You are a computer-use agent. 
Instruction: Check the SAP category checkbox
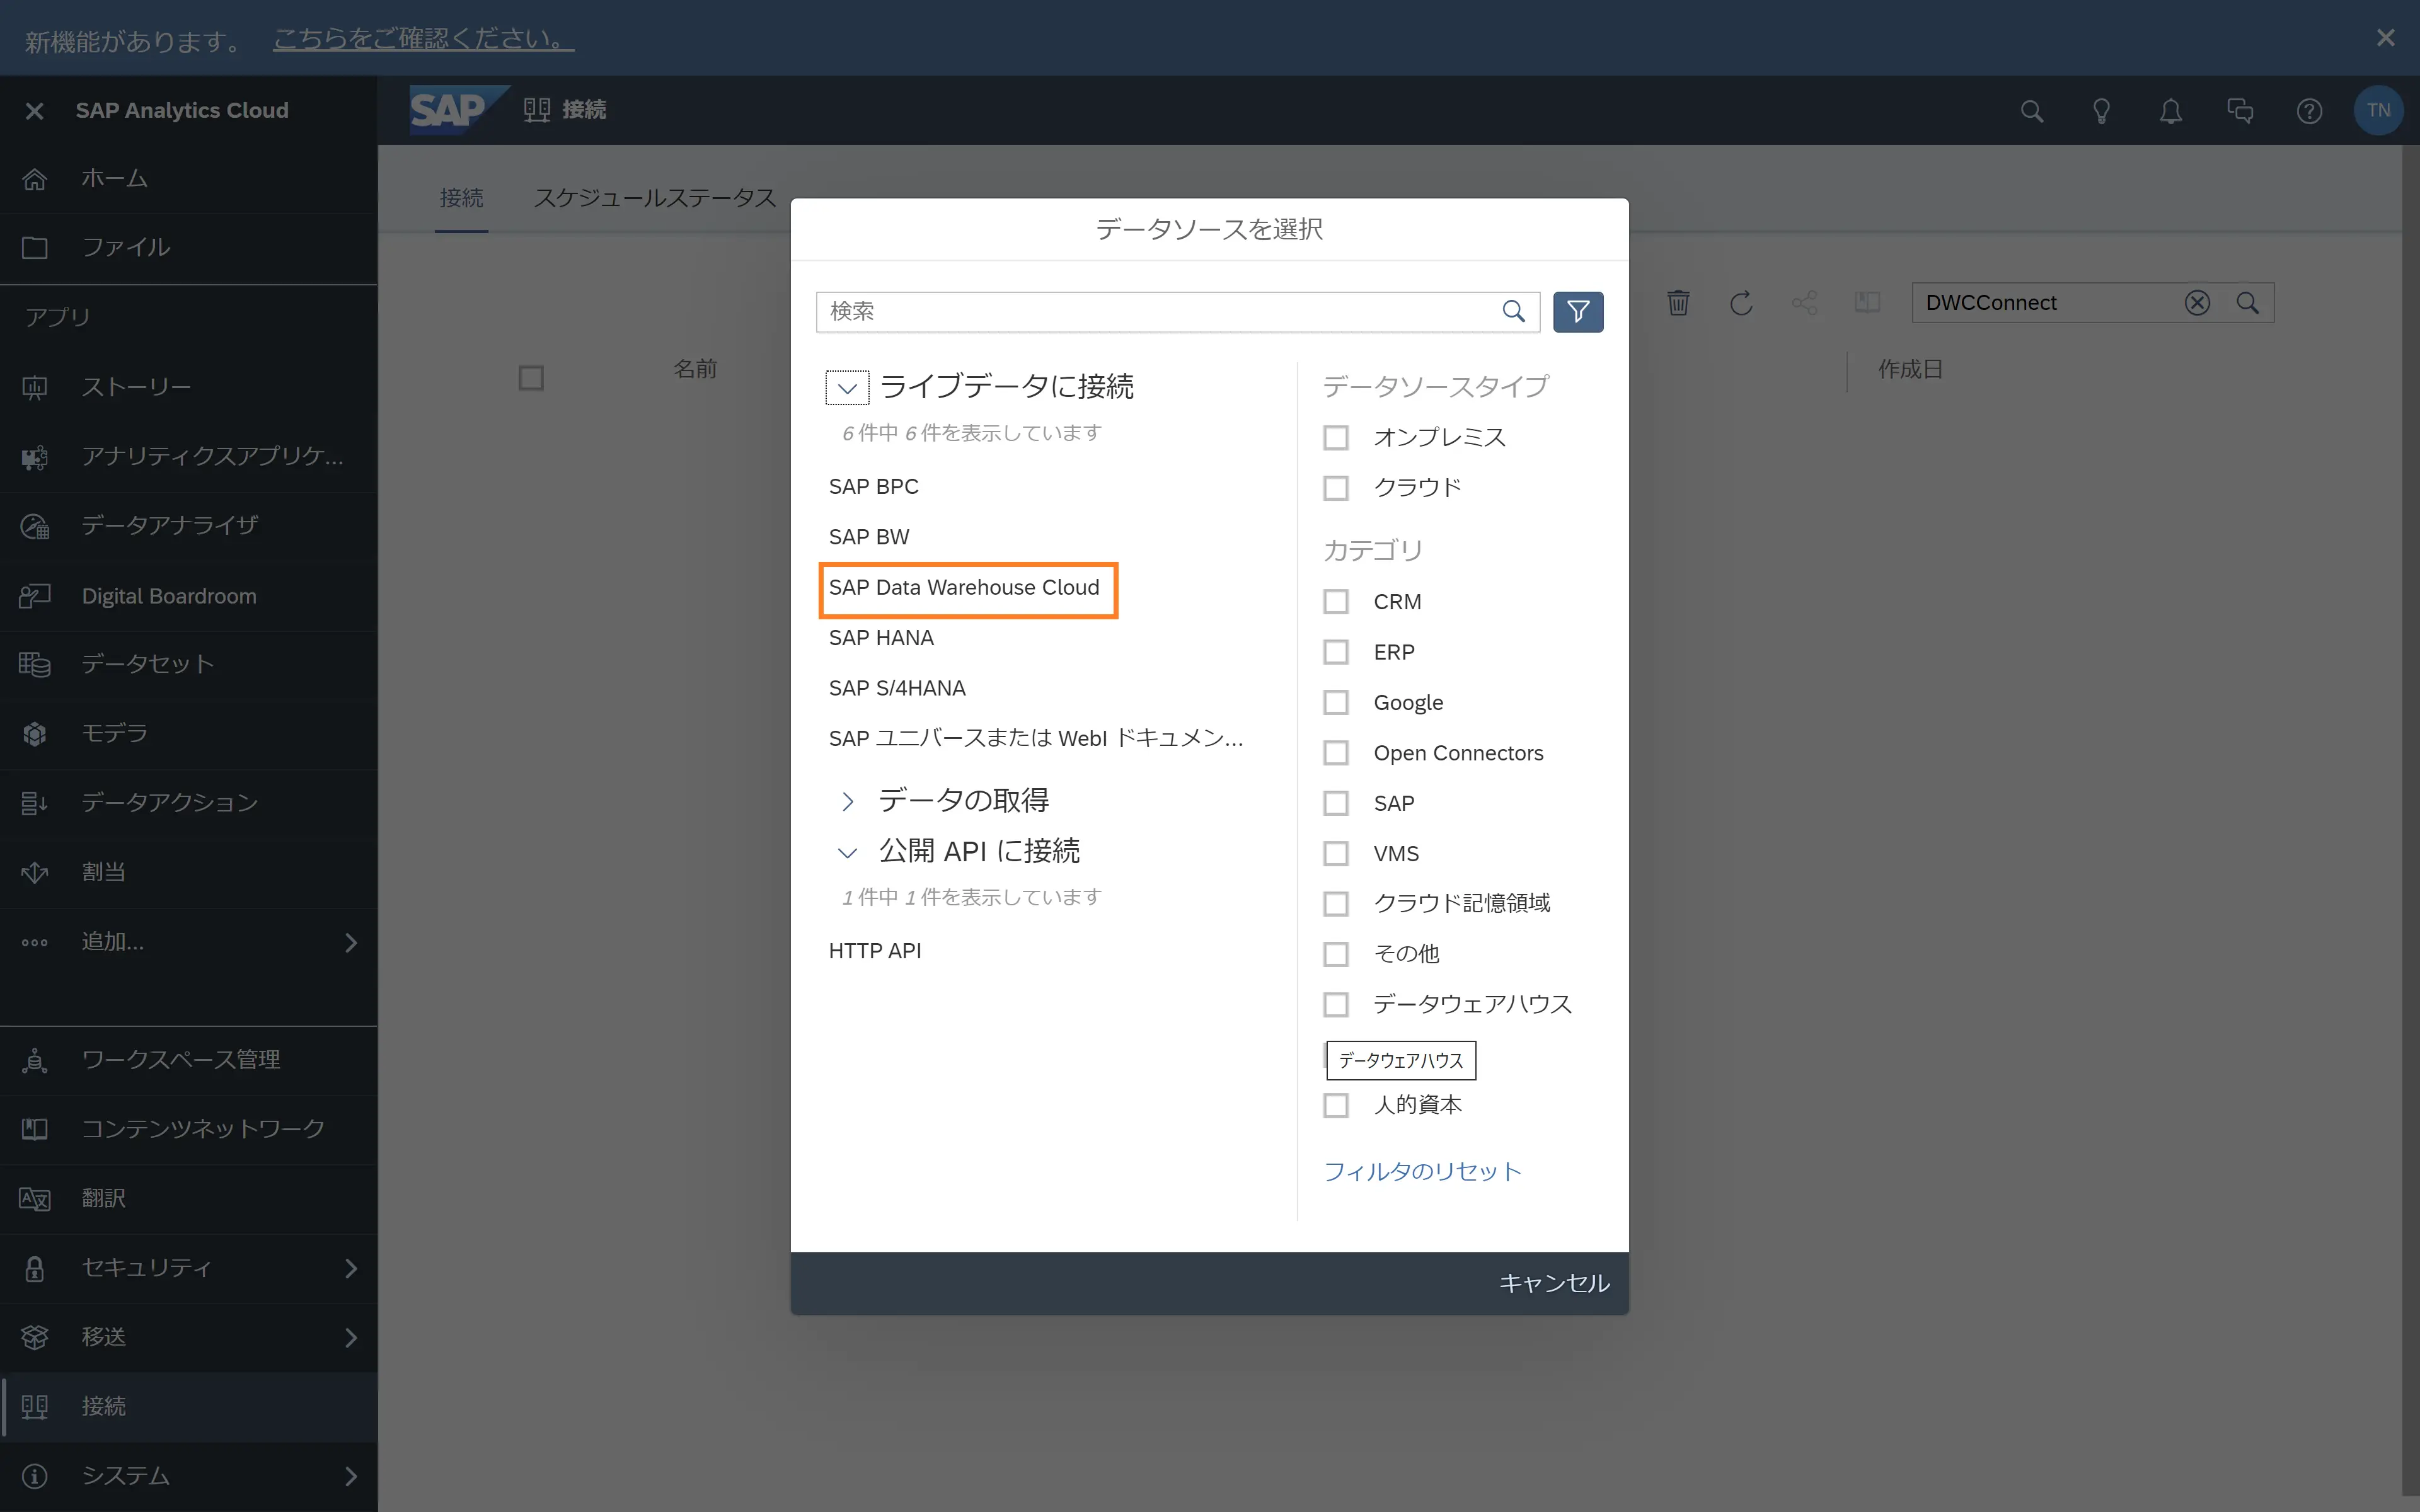click(x=1335, y=803)
